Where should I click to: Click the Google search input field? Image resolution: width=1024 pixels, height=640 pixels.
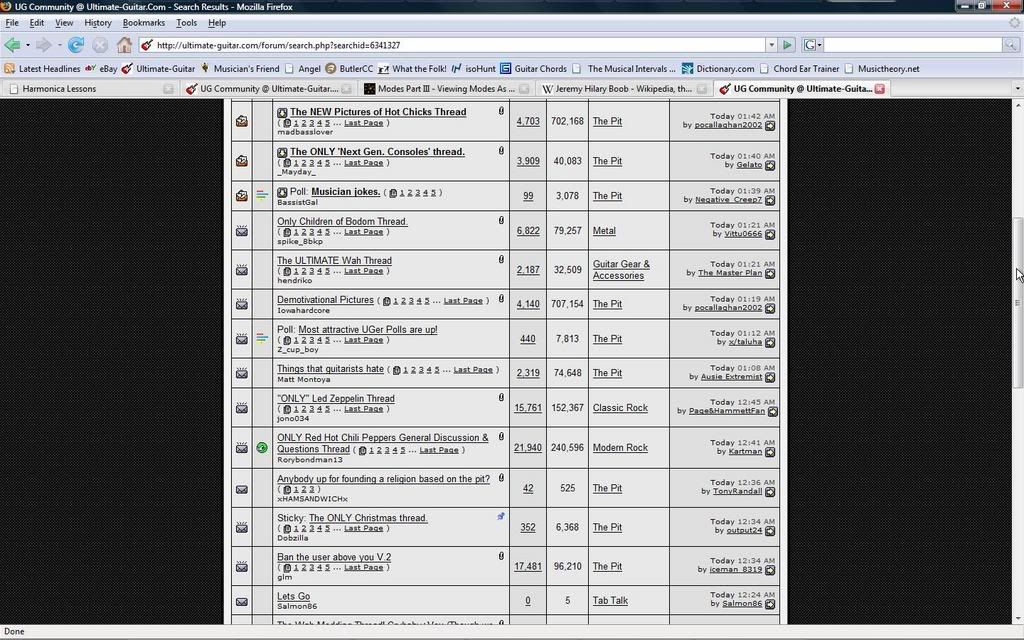(x=913, y=45)
